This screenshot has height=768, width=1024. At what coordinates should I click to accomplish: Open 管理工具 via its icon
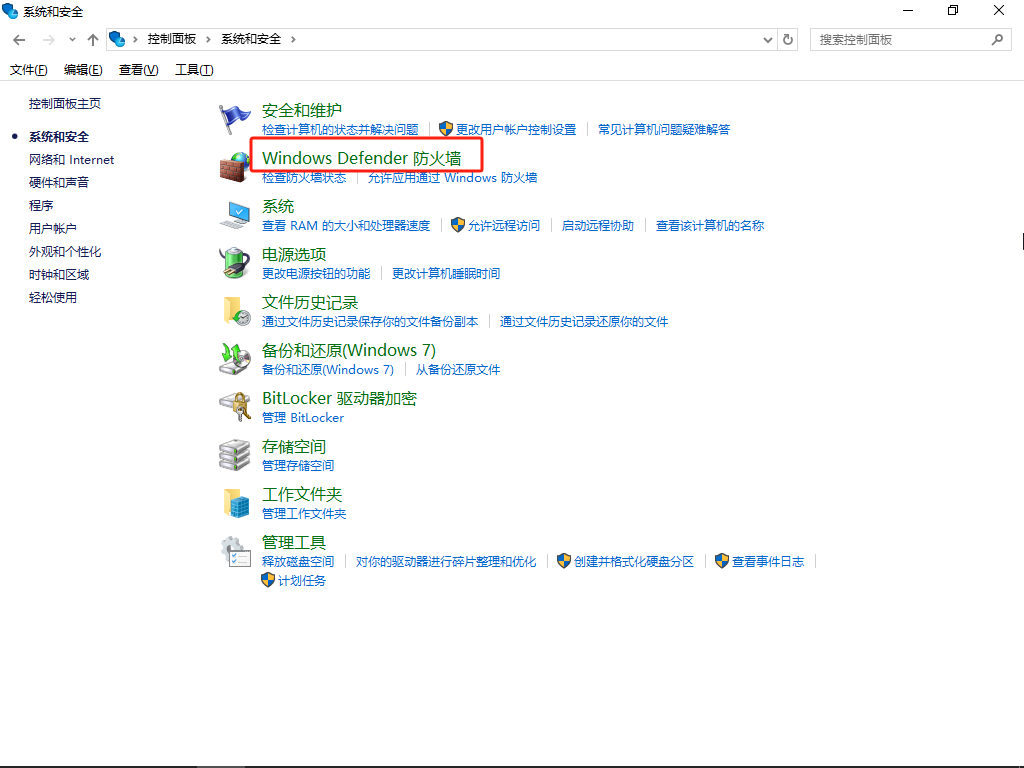235,548
